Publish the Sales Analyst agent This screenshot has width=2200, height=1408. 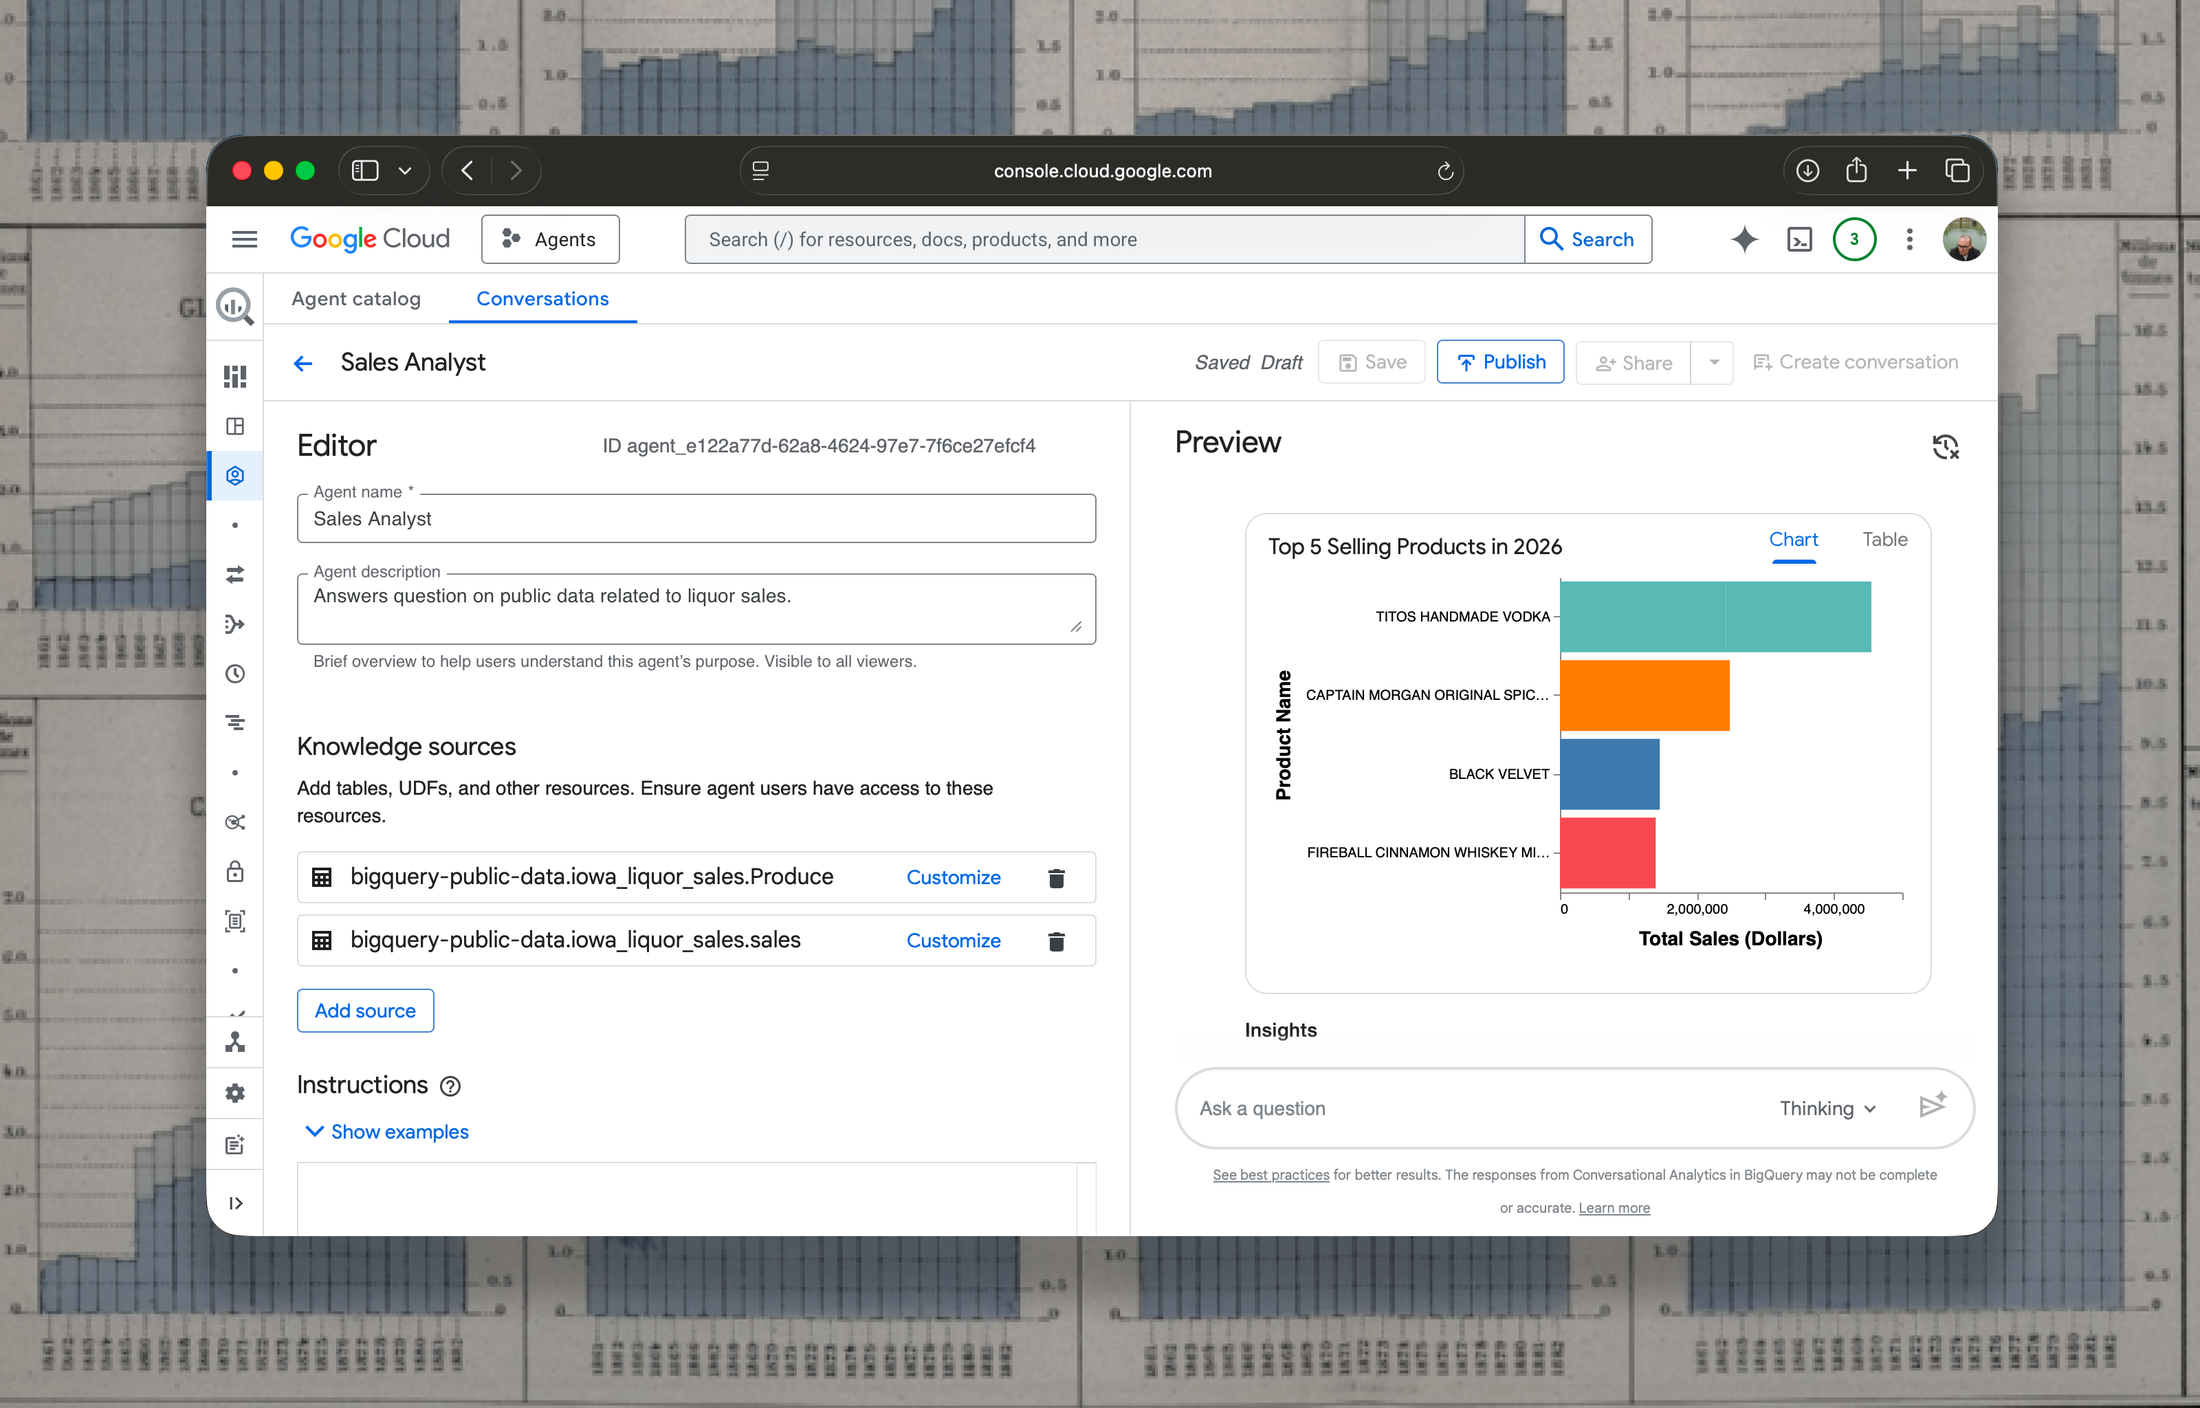[x=1500, y=362]
